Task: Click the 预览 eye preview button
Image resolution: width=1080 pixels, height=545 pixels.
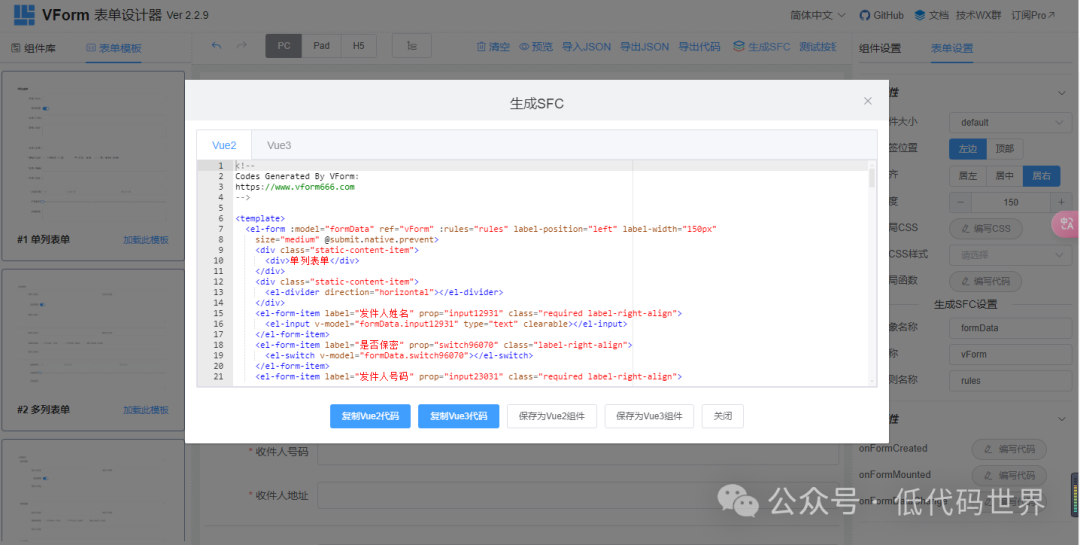Action: coord(535,46)
